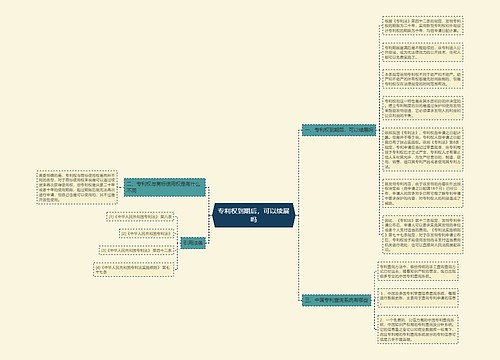Select note starting 根据《专利法》第四十二条

[x=423, y=25]
